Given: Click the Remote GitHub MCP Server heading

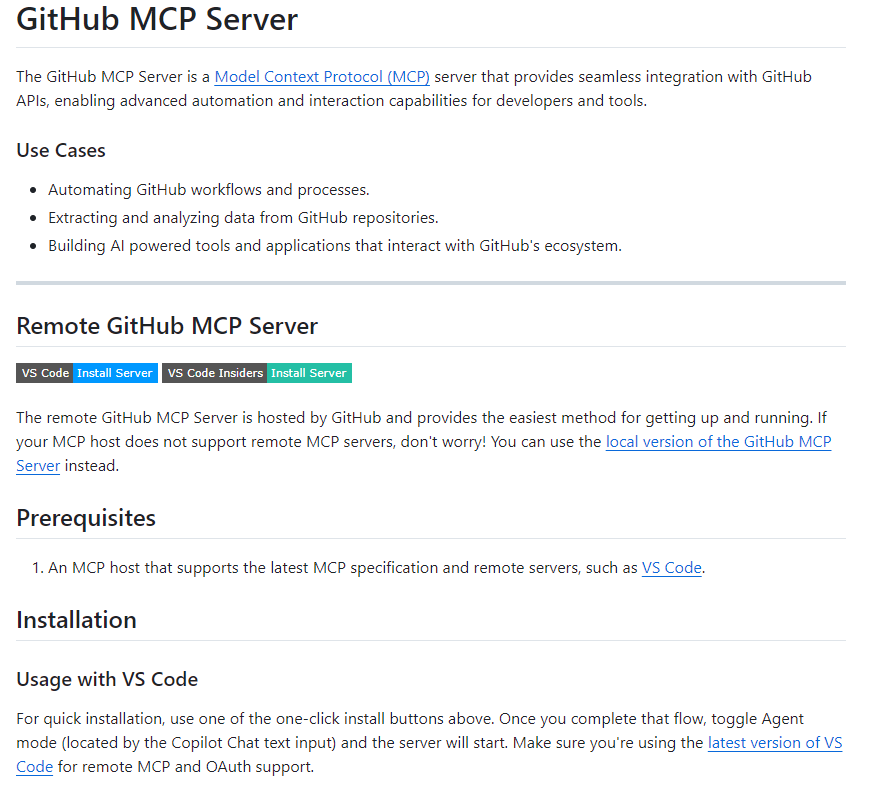Looking at the screenshot, I should point(167,326).
